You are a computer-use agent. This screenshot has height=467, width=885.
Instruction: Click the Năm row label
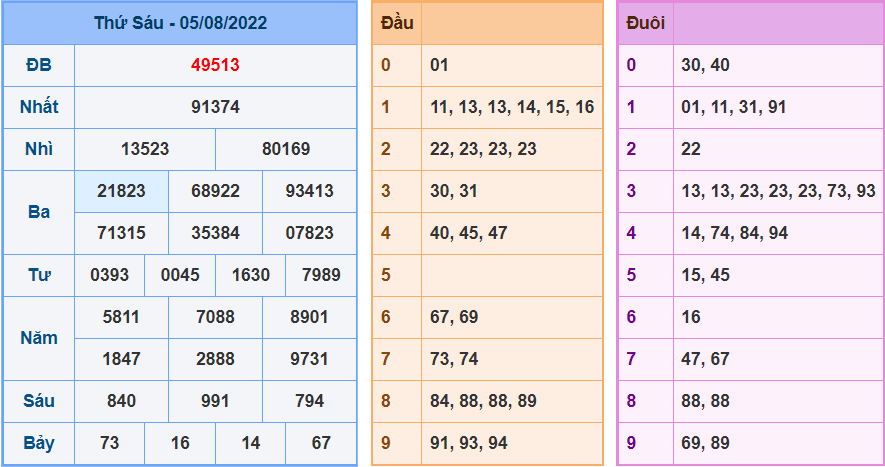[39, 338]
